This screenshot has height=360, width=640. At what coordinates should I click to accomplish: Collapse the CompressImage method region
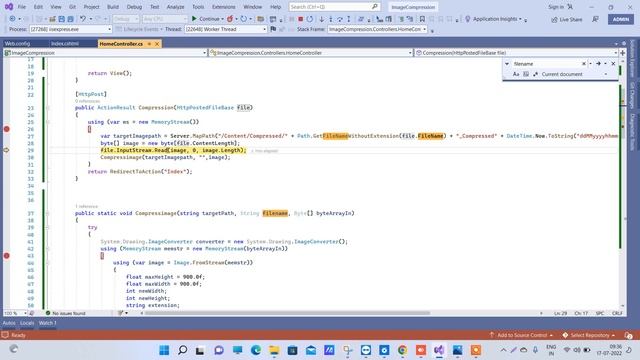coord(48,213)
